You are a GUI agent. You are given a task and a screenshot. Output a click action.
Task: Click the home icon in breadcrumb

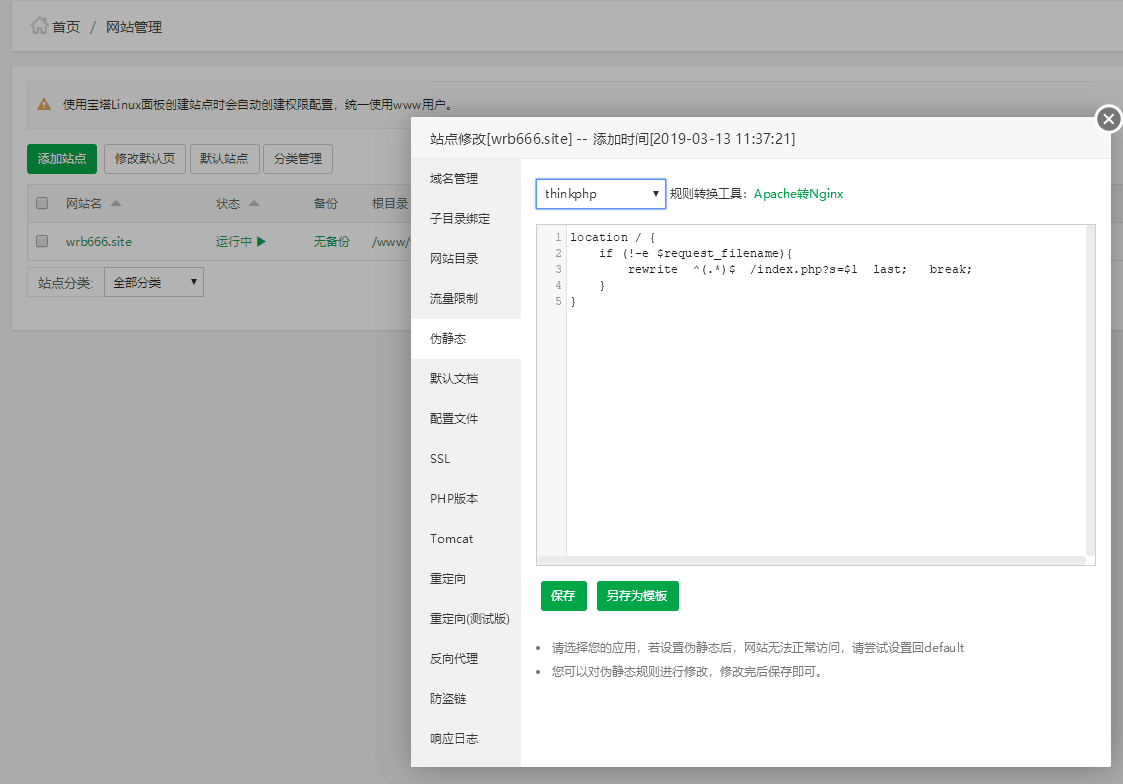coord(39,26)
